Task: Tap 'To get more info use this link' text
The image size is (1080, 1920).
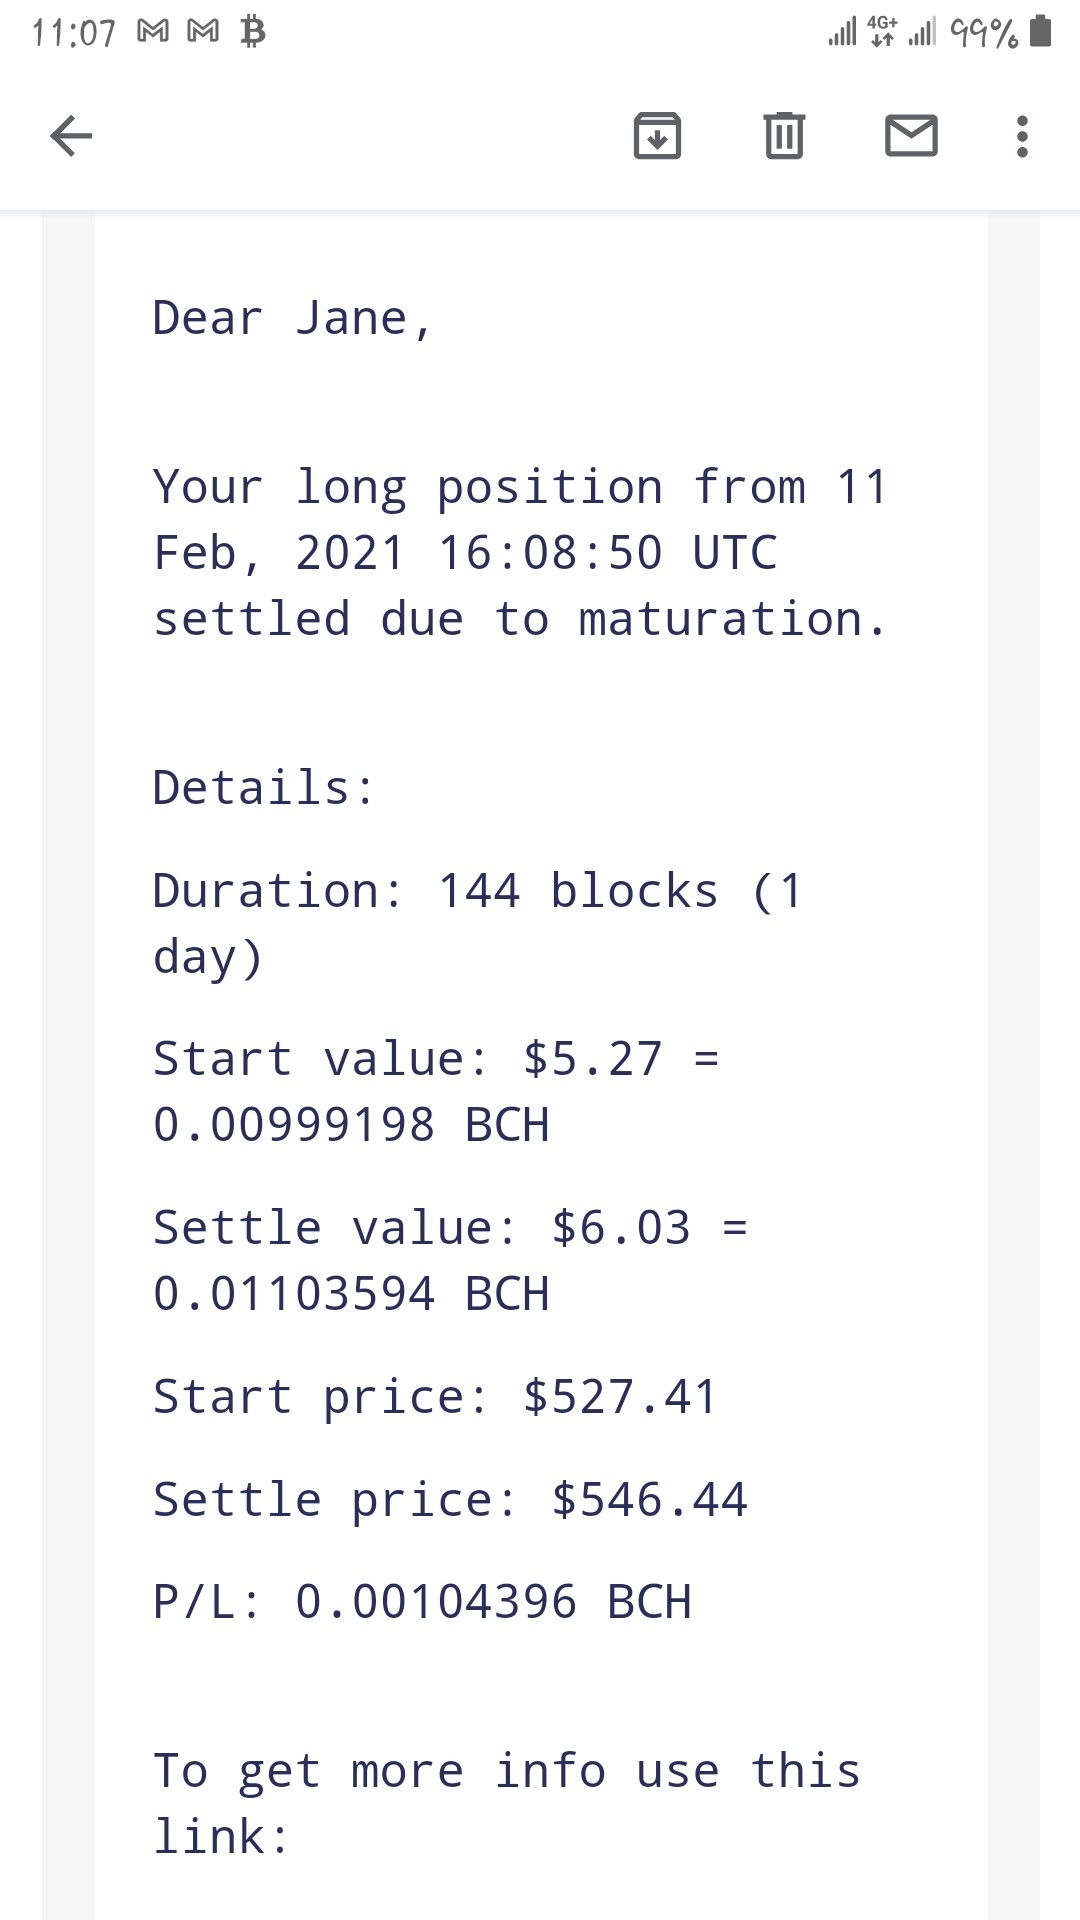Action: [x=507, y=1804]
